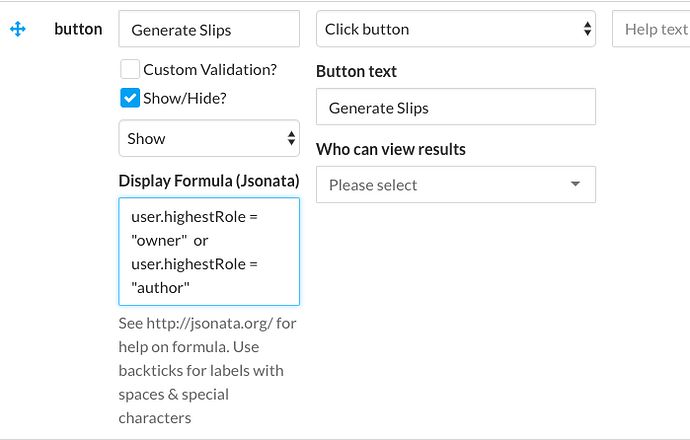Click the "Custom Validation?" label text

tap(210, 70)
